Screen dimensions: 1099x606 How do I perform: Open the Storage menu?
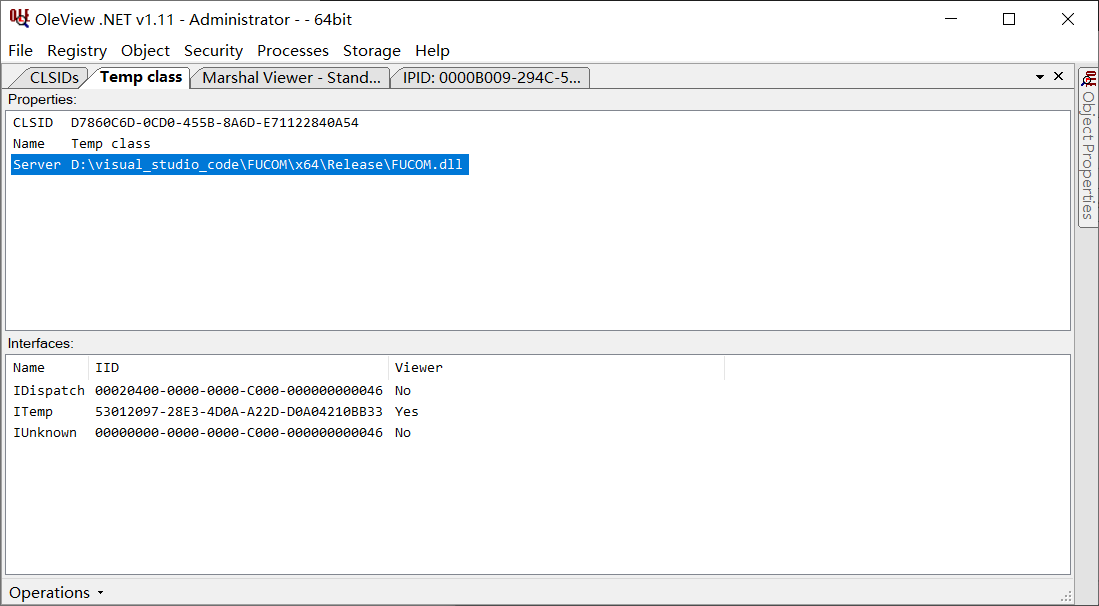click(x=371, y=50)
